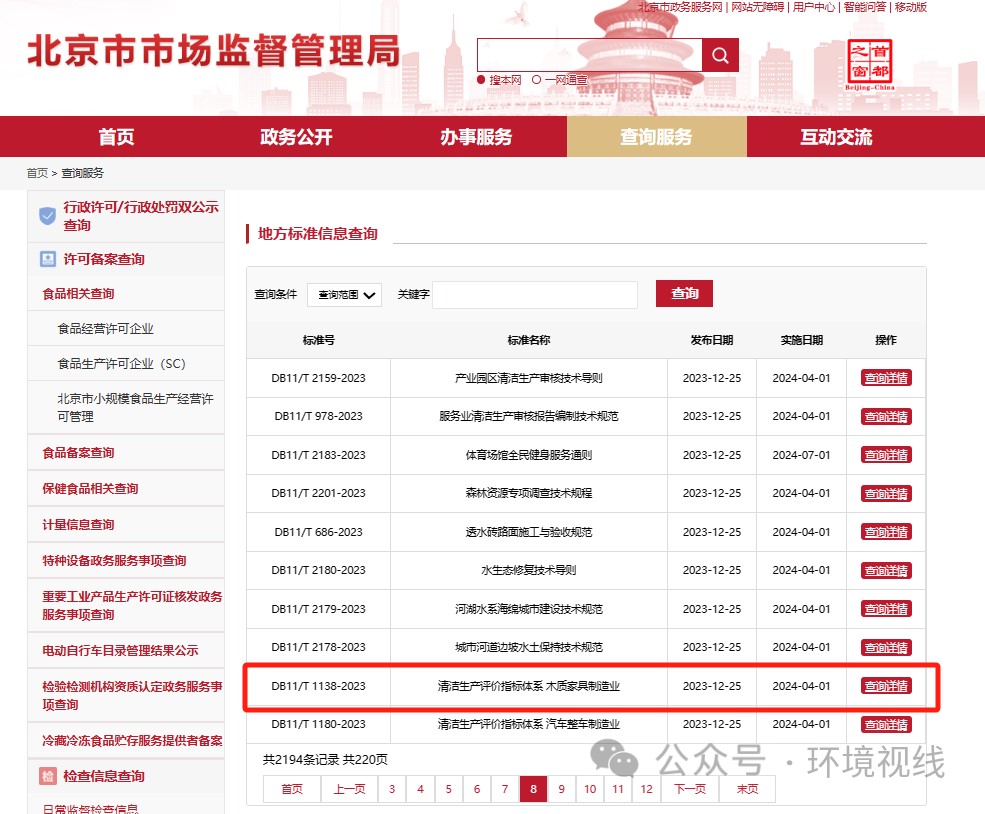Open 查询详情 for DB11/T 2159-2023

[886, 378]
